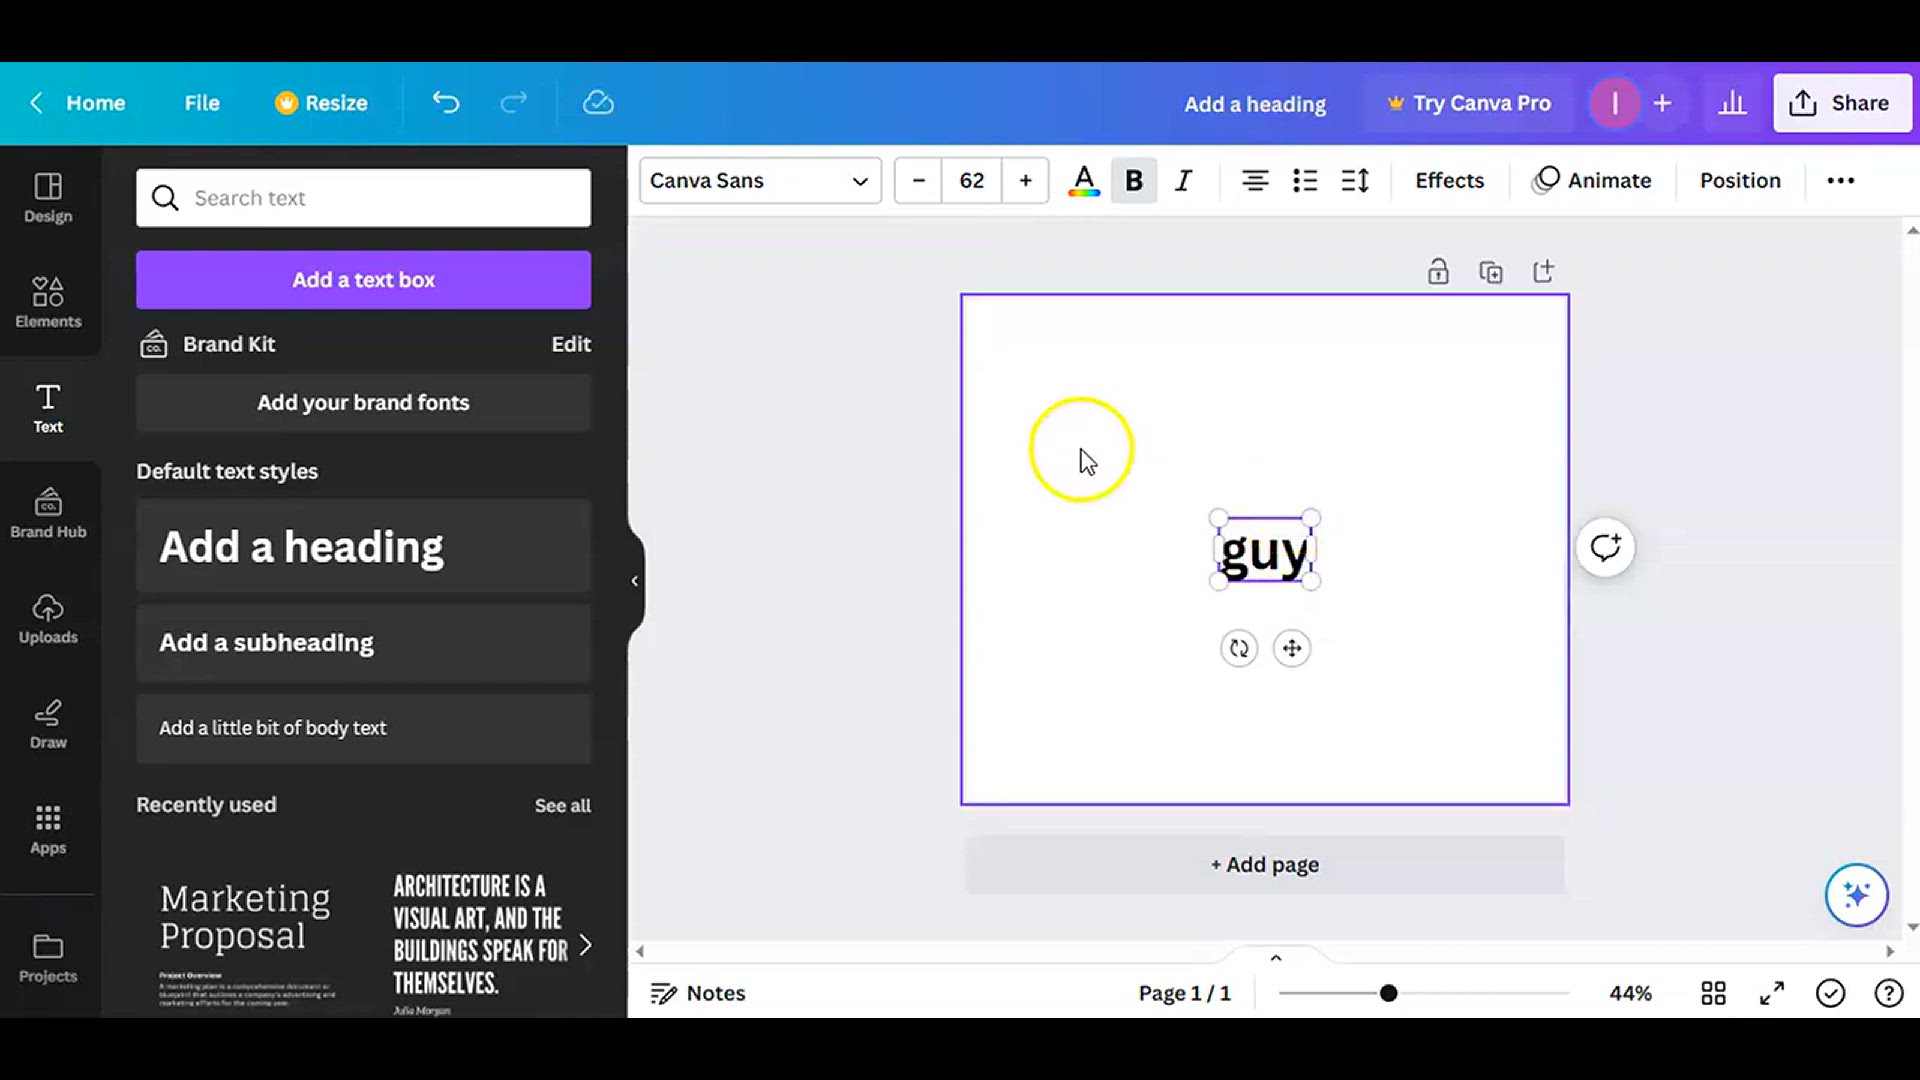The height and width of the screenshot is (1080, 1920).
Task: Expand the pages tray chevron
Action: 1276,958
